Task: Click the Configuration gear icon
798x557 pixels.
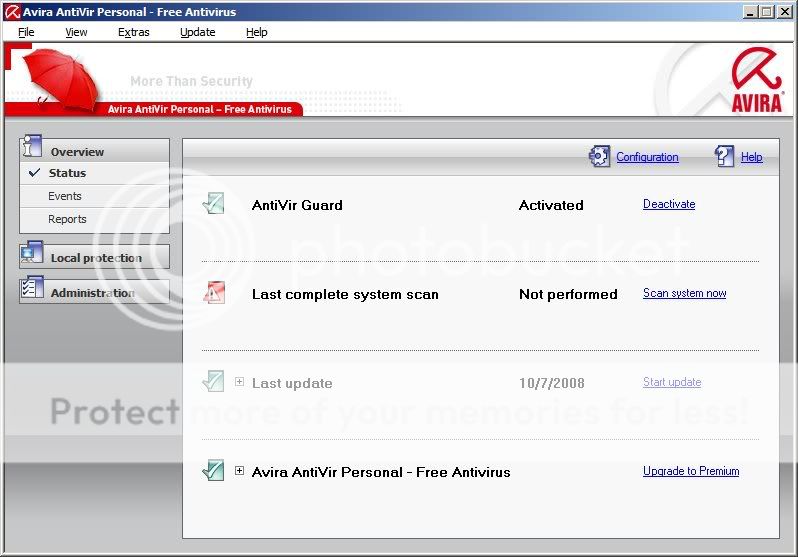Action: tap(599, 156)
